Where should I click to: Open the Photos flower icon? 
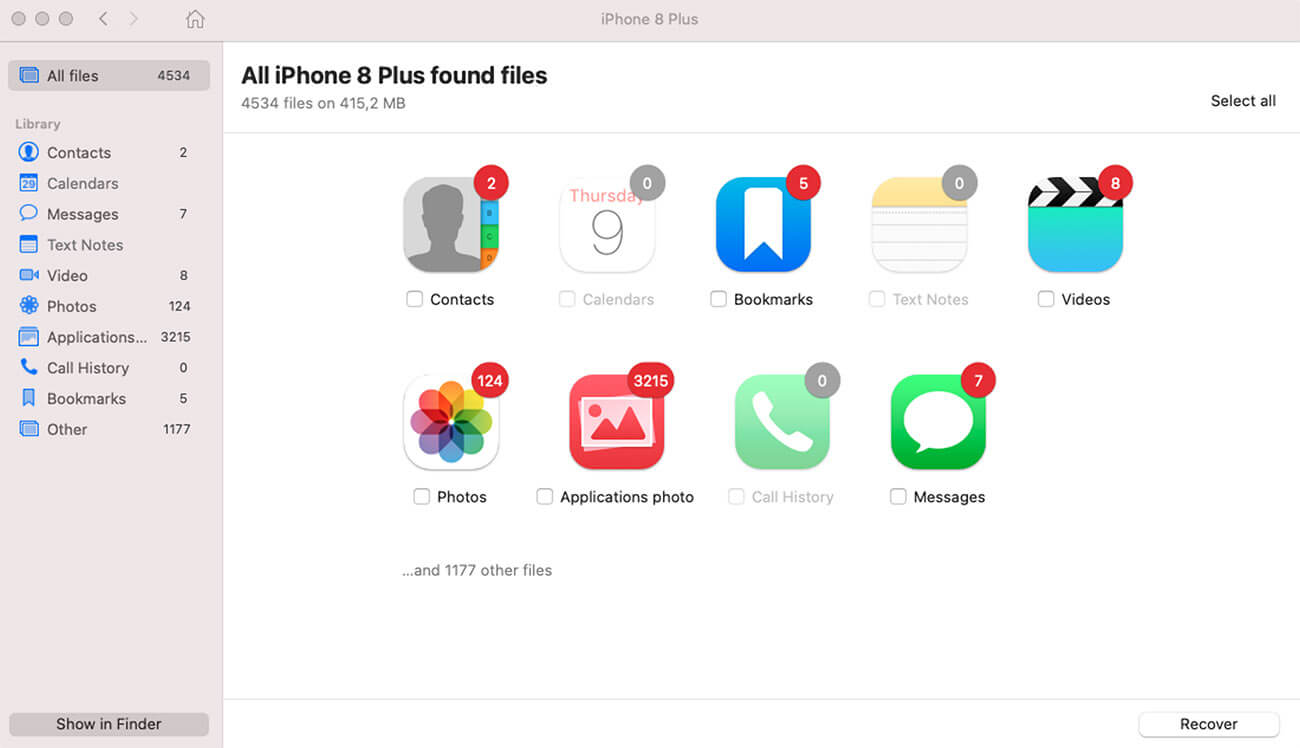pos(451,423)
